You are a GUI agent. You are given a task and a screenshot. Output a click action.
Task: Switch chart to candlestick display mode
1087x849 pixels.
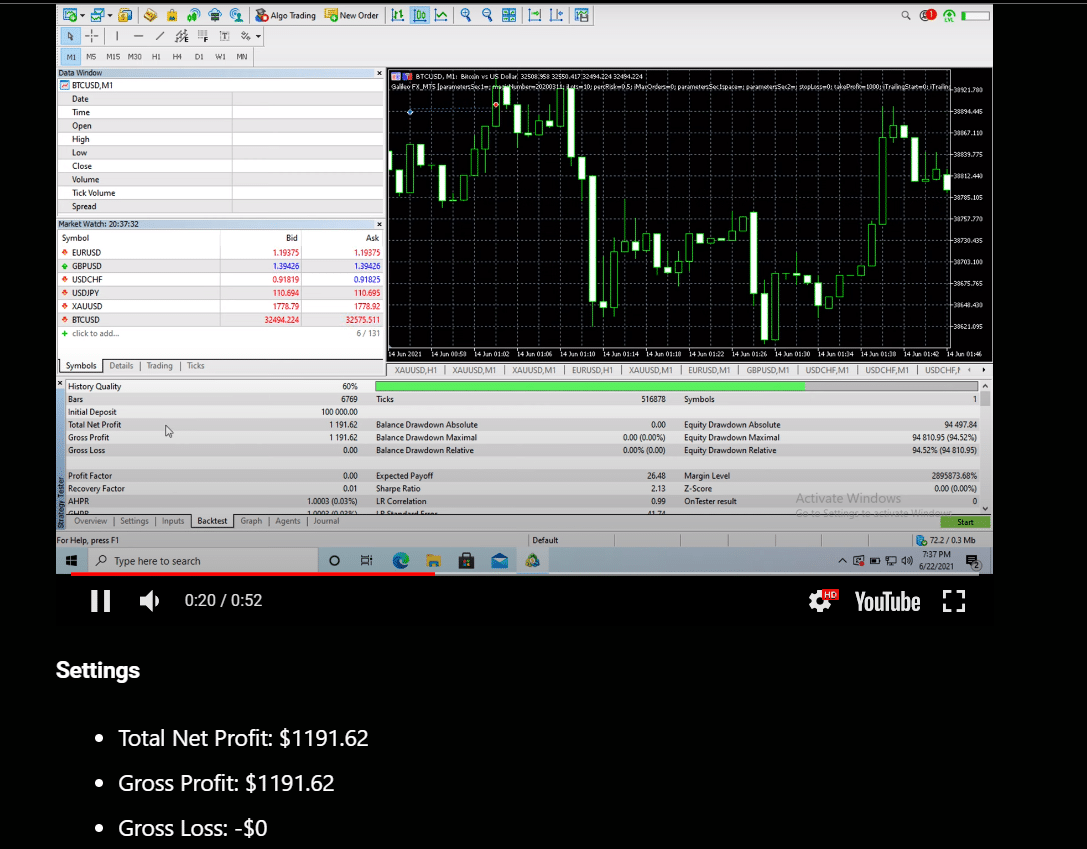pos(420,16)
